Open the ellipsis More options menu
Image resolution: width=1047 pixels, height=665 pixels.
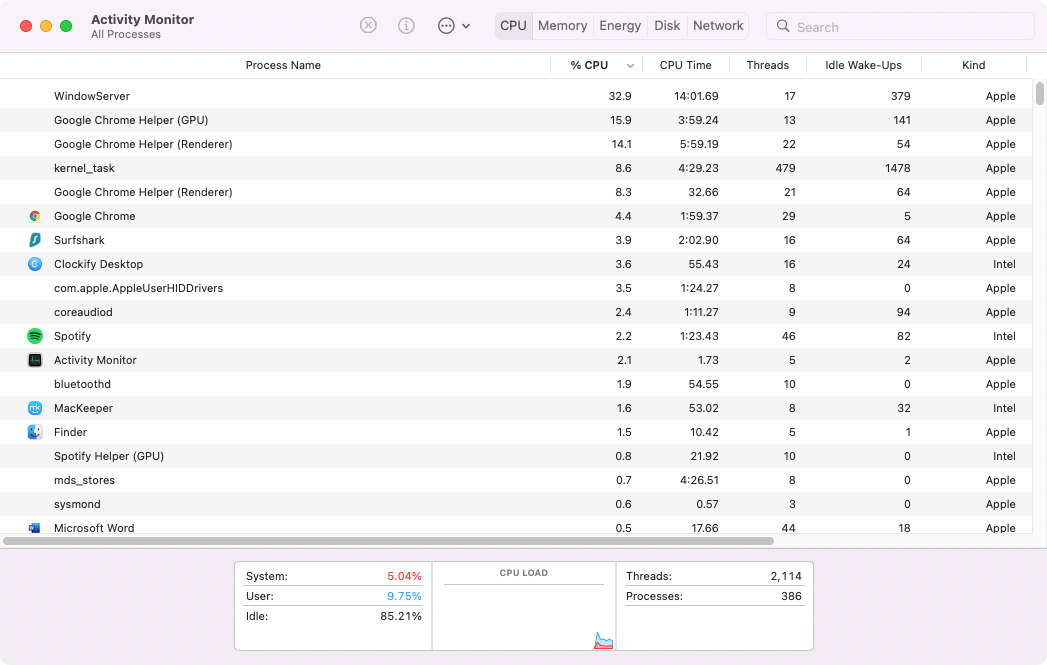pos(446,26)
